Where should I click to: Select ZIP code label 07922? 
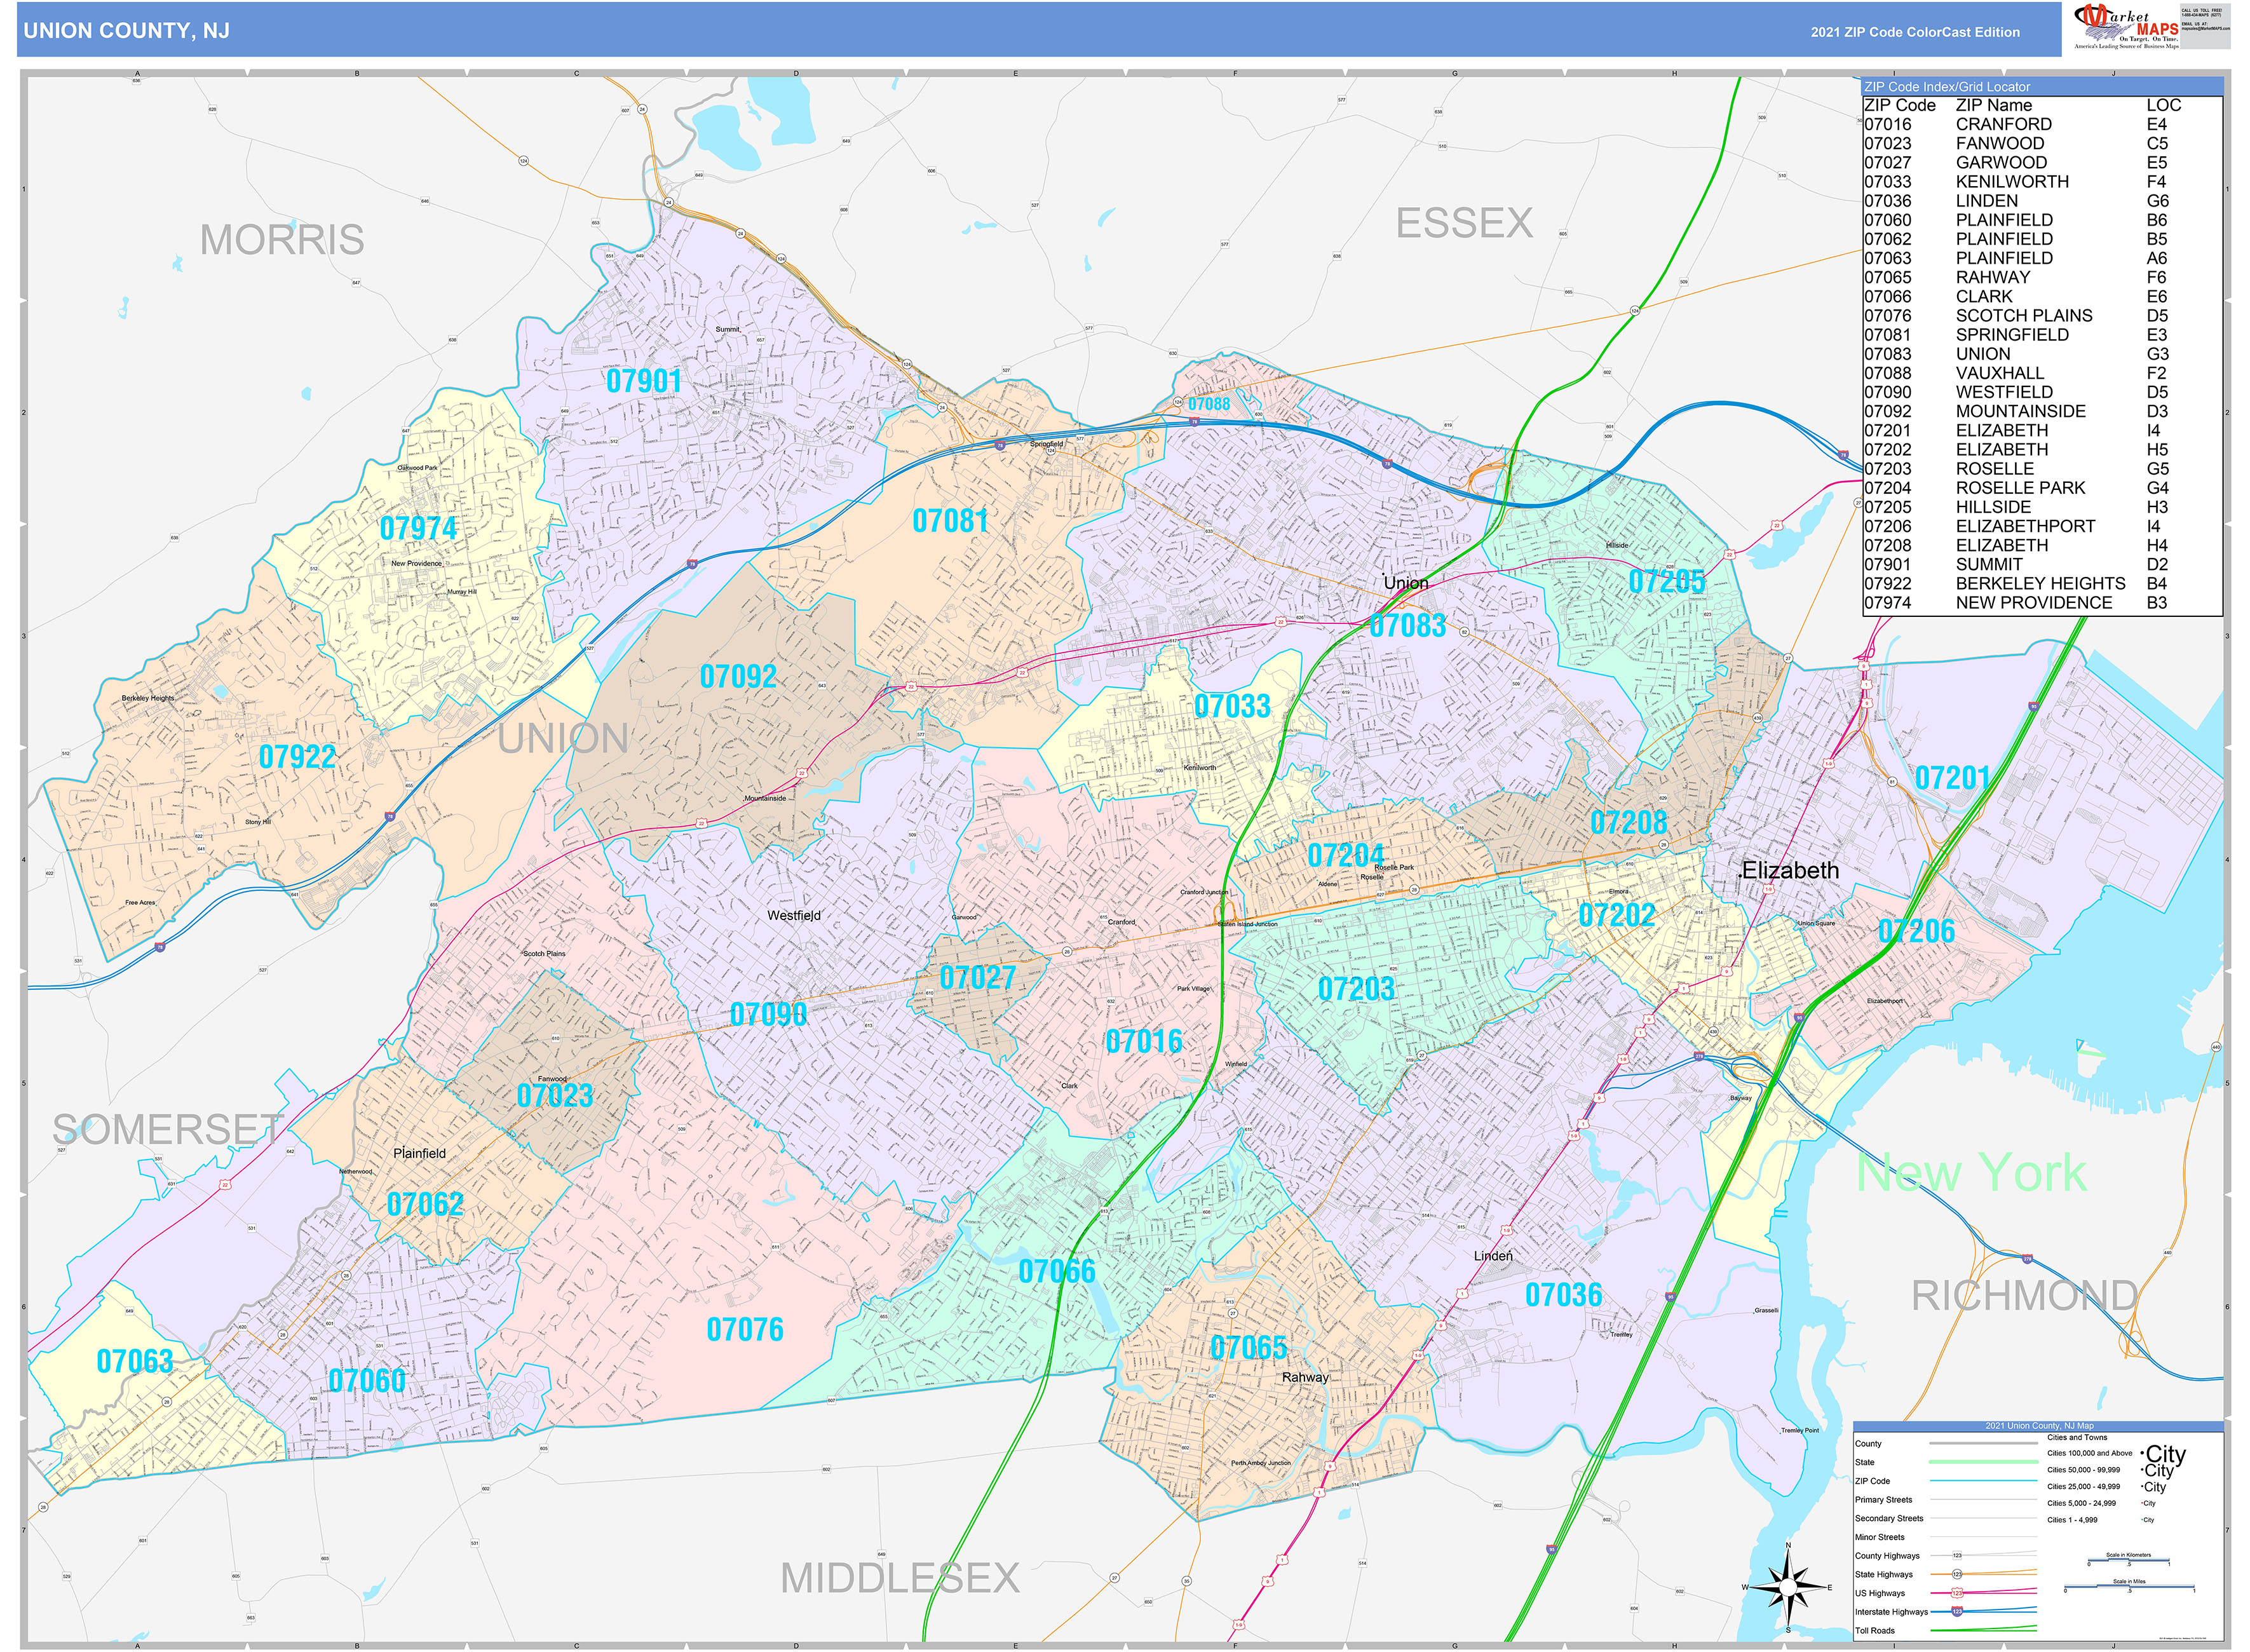(x=297, y=757)
